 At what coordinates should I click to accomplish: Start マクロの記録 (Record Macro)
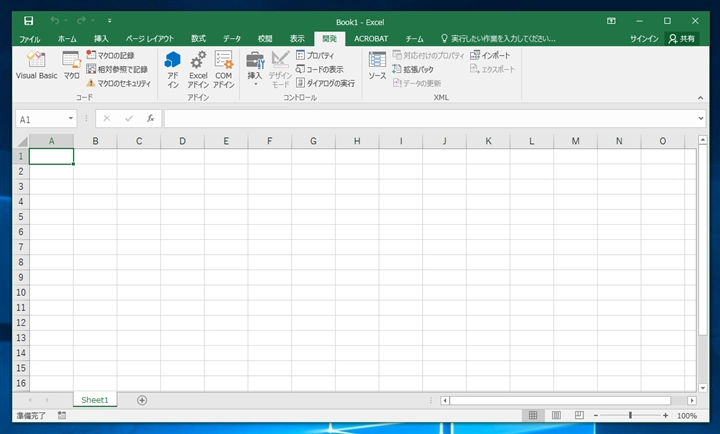(111, 55)
